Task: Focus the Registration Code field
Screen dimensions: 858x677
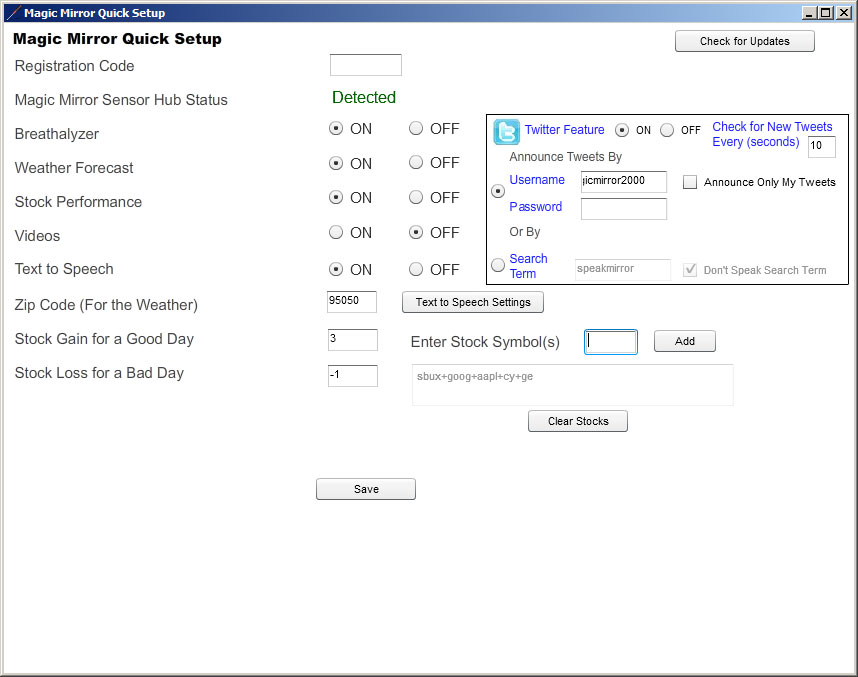Action: (366, 65)
